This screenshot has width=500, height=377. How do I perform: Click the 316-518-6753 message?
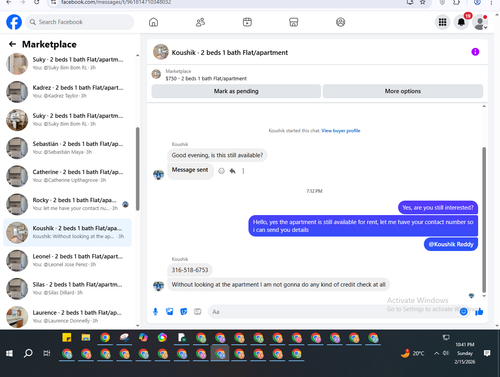(x=190, y=270)
